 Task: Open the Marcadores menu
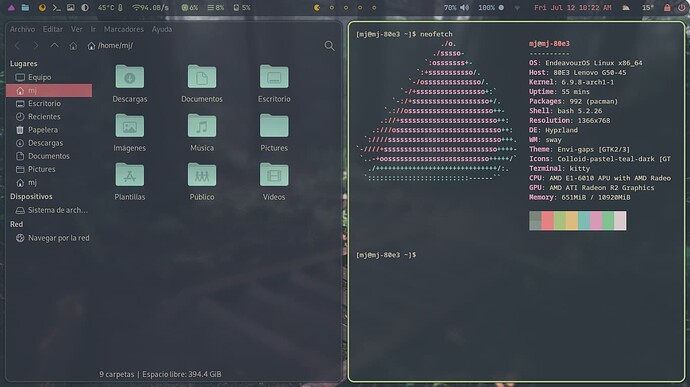(124, 29)
